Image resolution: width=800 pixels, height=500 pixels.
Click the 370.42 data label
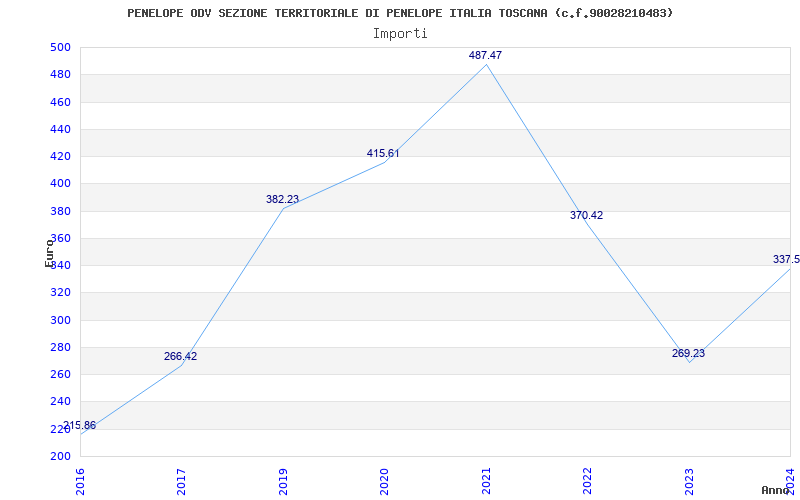pos(586,215)
